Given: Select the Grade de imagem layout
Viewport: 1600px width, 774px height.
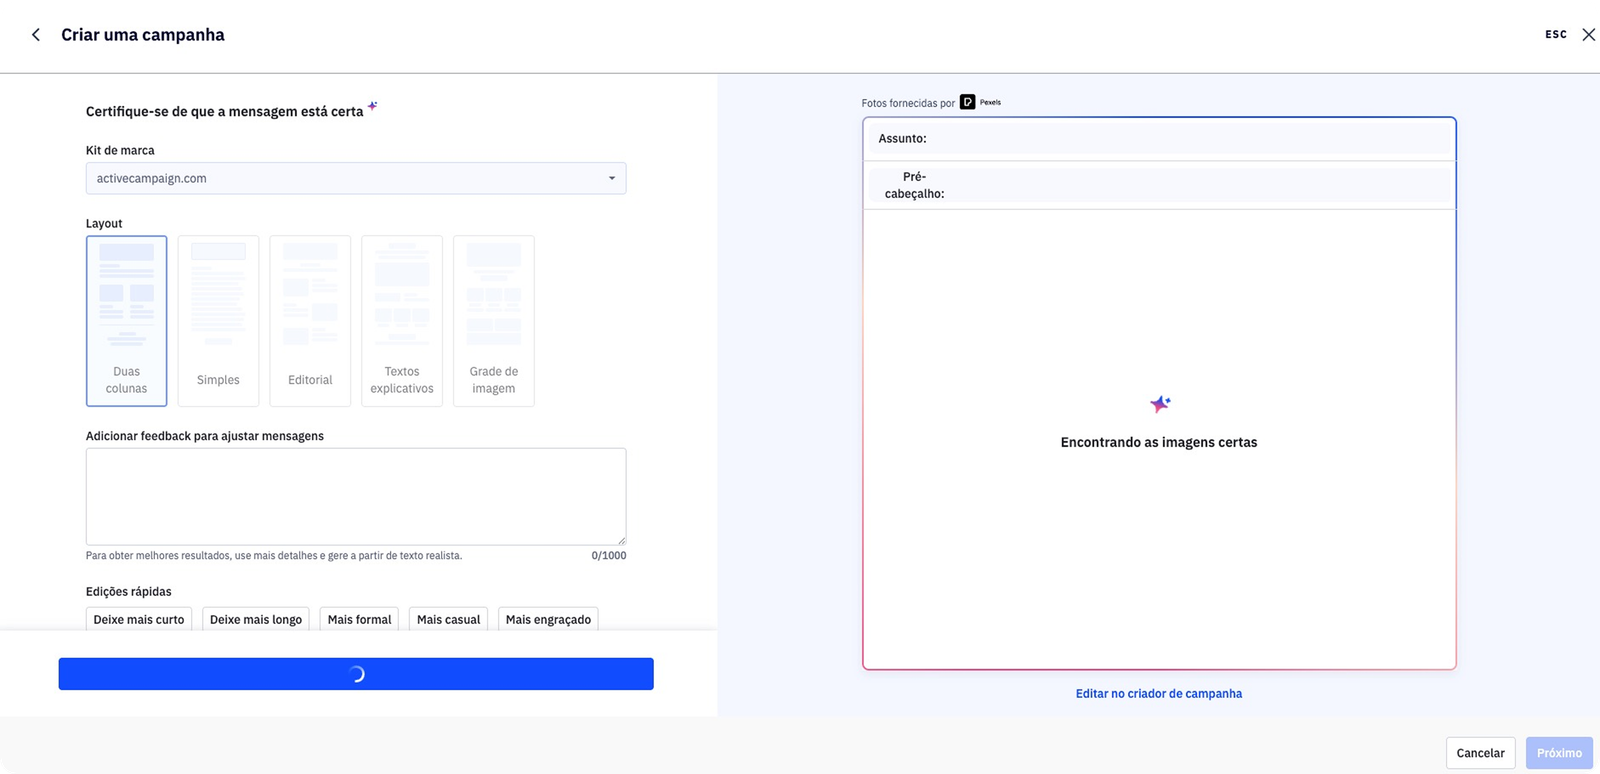Looking at the screenshot, I should pos(494,321).
